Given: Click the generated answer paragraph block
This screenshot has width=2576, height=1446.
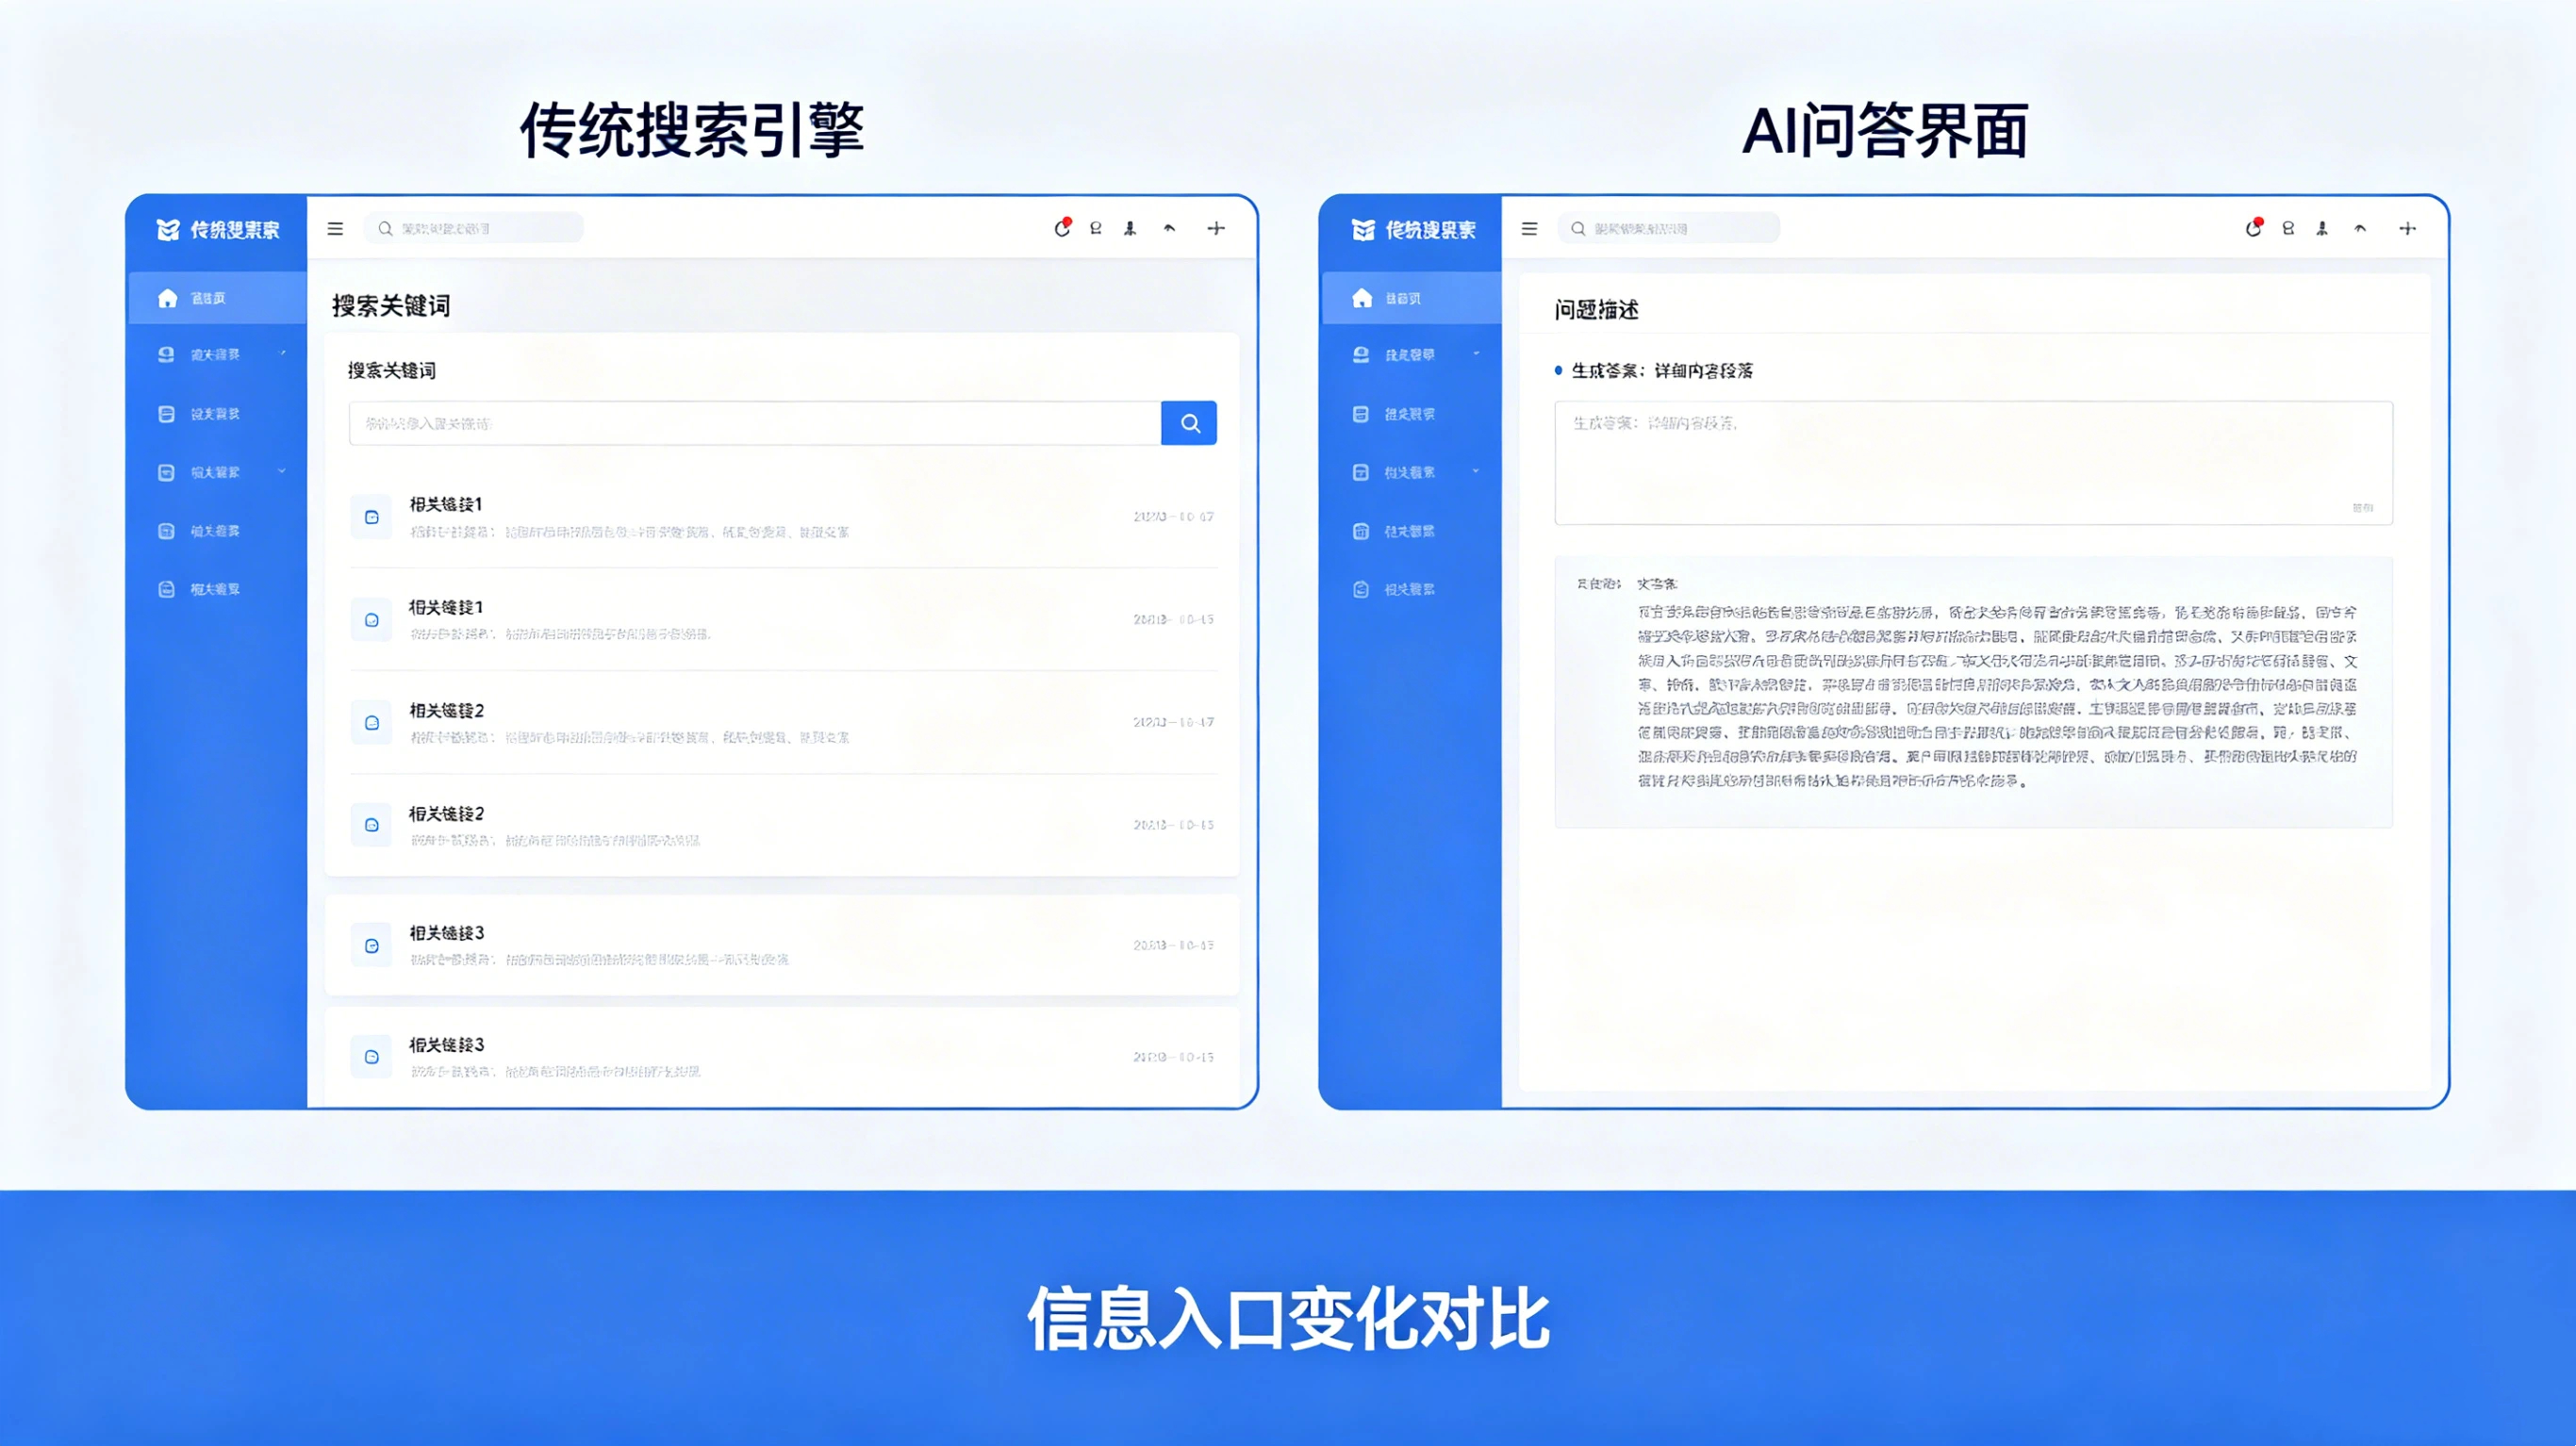Looking at the screenshot, I should 1974,692.
